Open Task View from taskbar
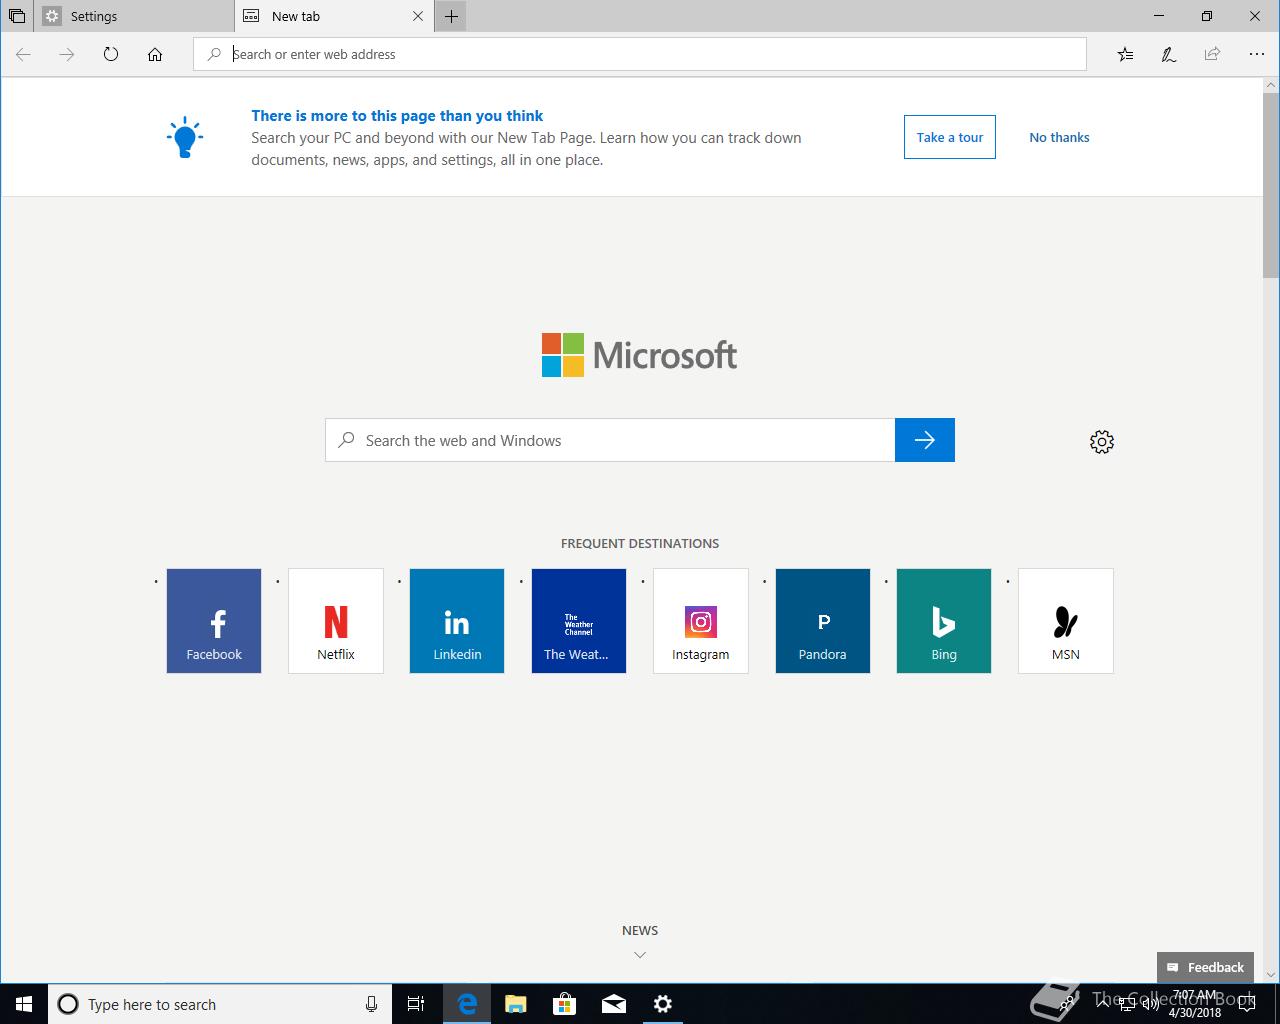1280x1024 pixels. 416,1004
